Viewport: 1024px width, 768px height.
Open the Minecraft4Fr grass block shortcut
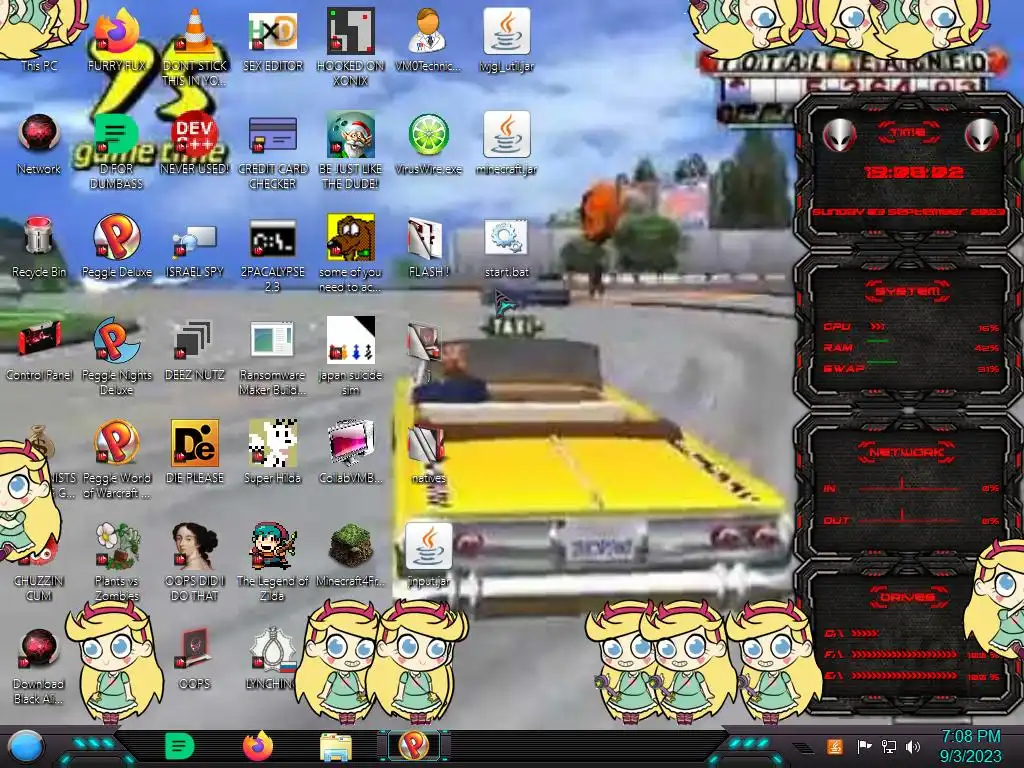(x=350, y=555)
